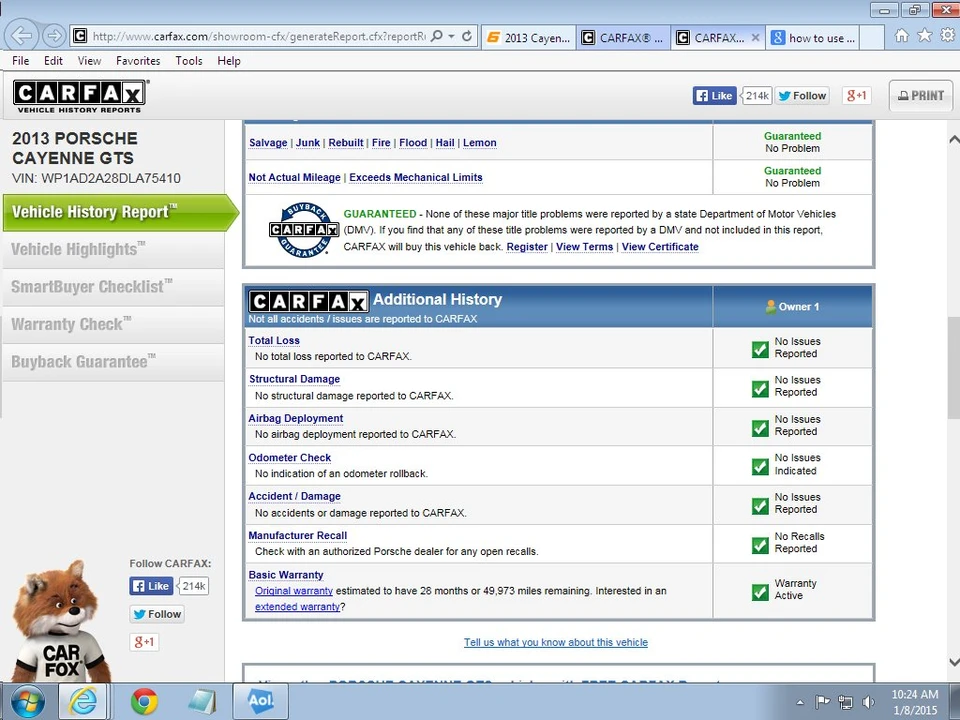Open the AOL app in taskbar
This screenshot has width=960, height=720.
(260, 702)
